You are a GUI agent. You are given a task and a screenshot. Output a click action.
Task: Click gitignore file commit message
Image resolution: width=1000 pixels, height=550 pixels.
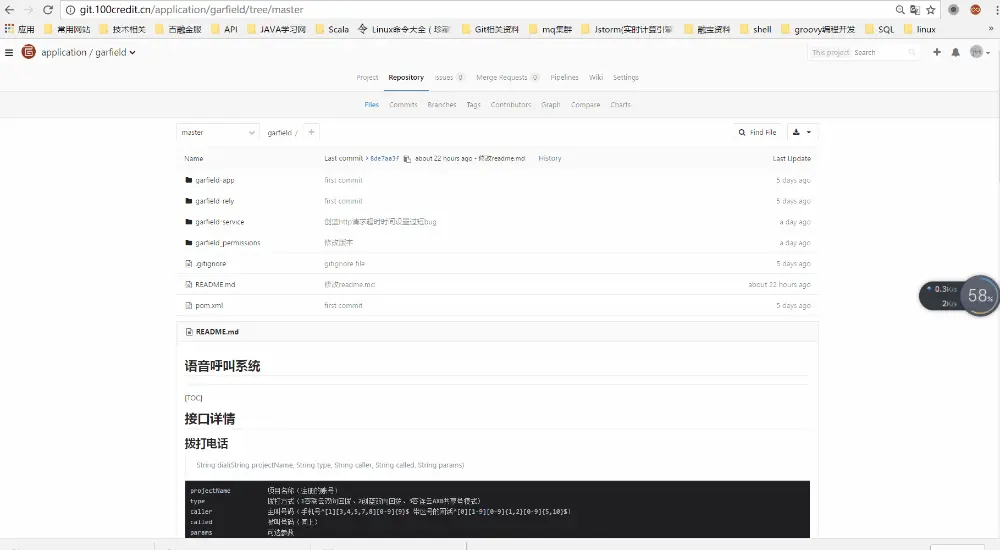(x=344, y=264)
